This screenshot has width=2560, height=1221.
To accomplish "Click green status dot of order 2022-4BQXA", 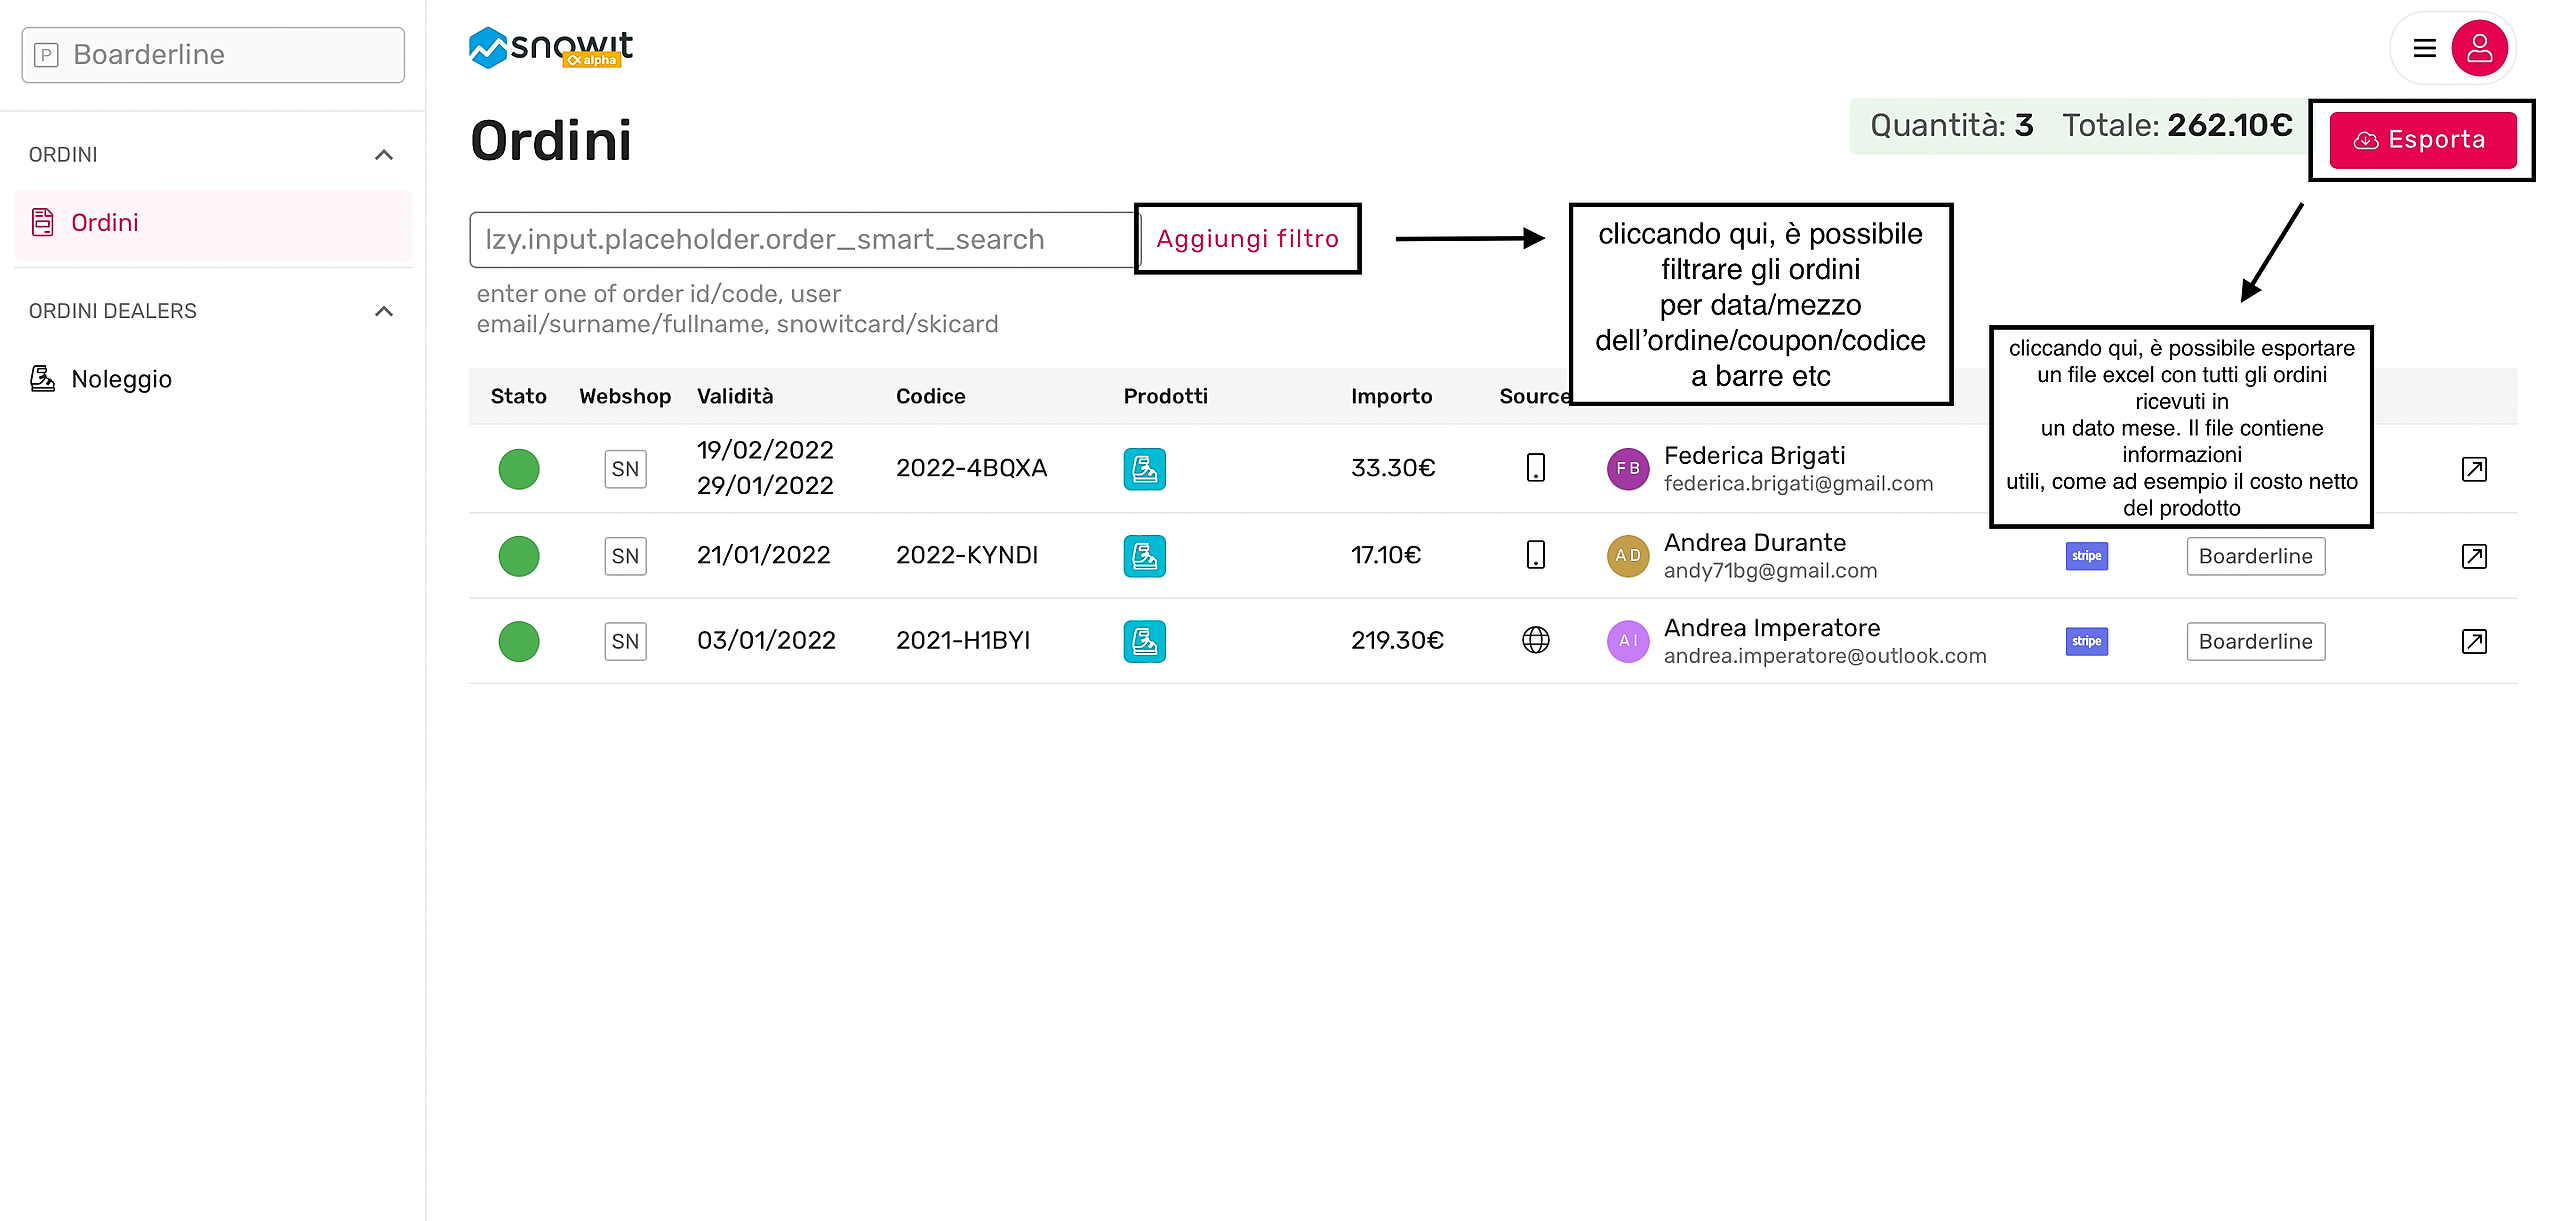I will point(518,469).
